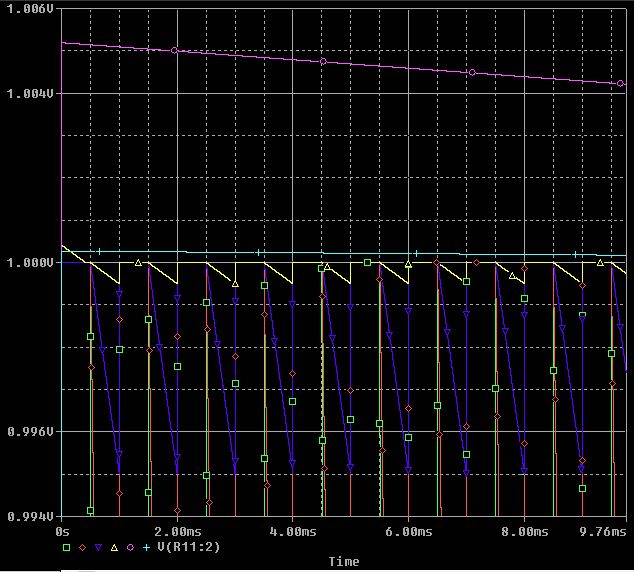Click the Time axis label
The height and width of the screenshot is (572, 634).
344,561
